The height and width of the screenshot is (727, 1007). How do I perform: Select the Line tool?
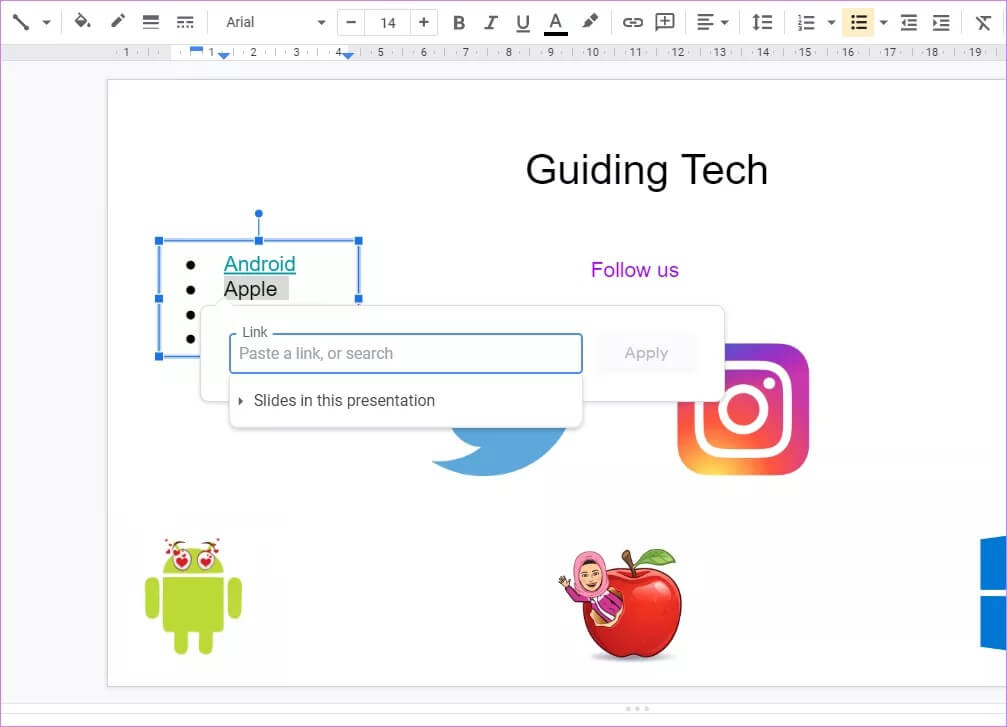tap(21, 22)
